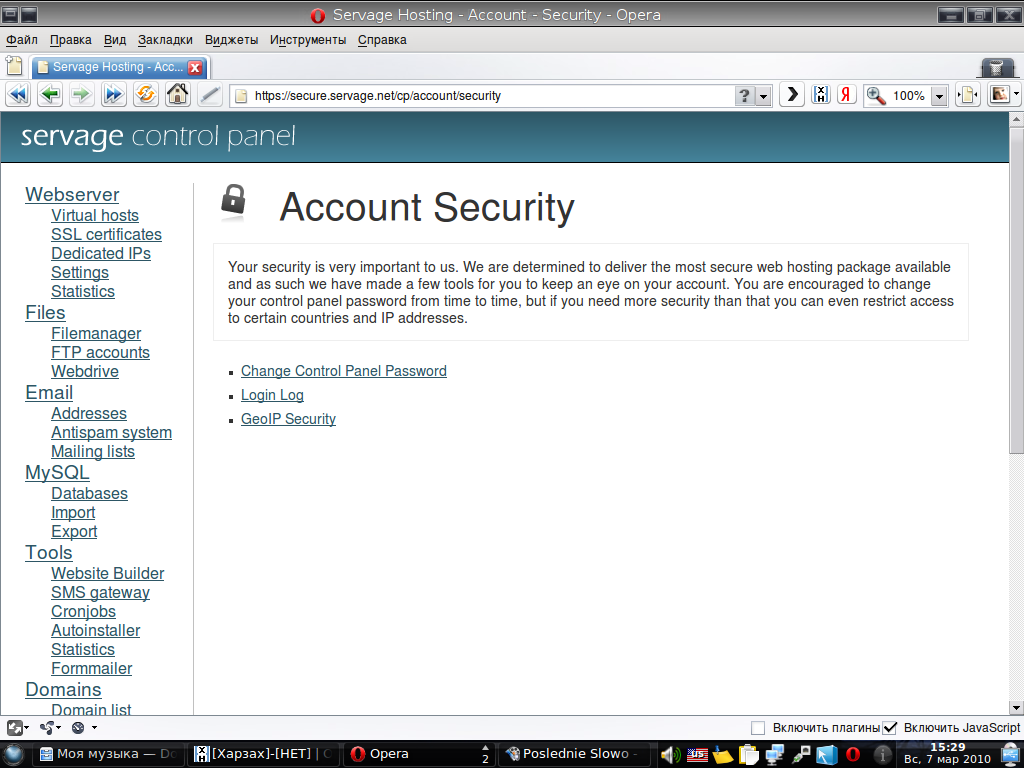This screenshot has height=768, width=1024.
Task: Open the Файл menu
Action: (x=22, y=40)
